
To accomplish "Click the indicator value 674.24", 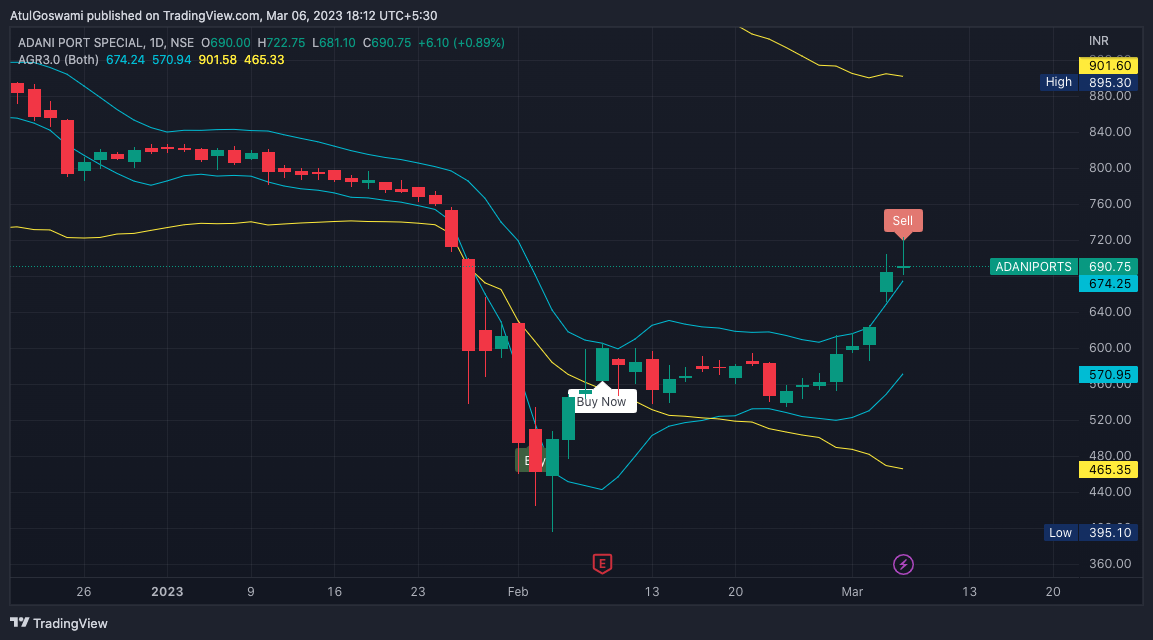I will coord(125,60).
